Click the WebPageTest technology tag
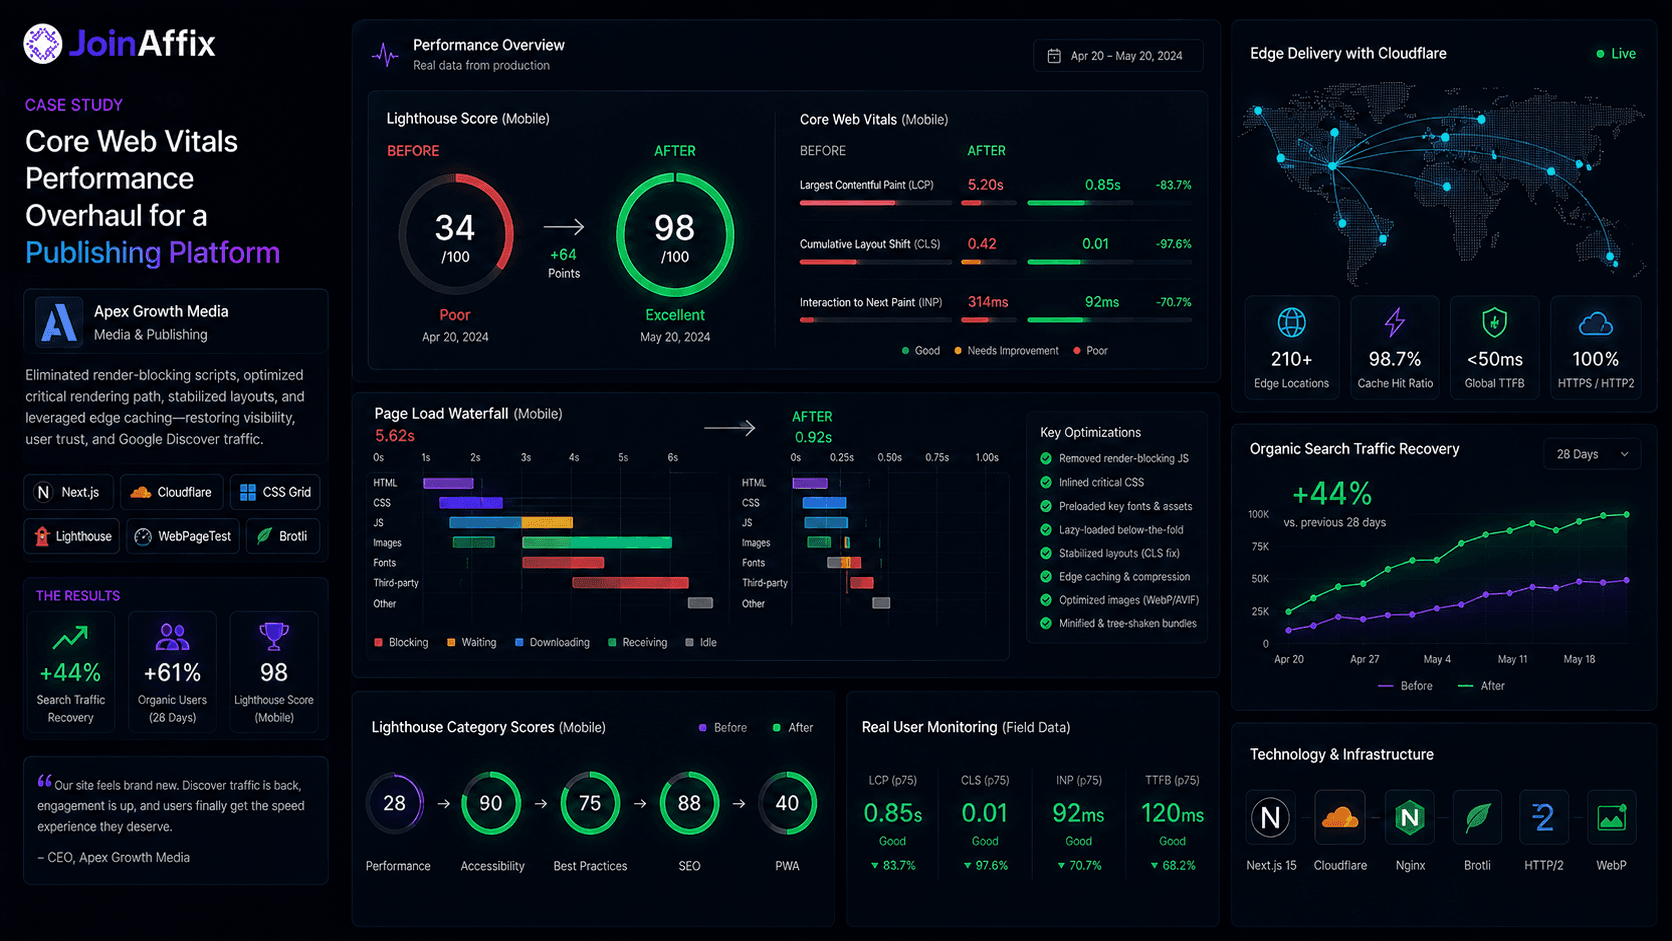1672x941 pixels. tap(183, 536)
